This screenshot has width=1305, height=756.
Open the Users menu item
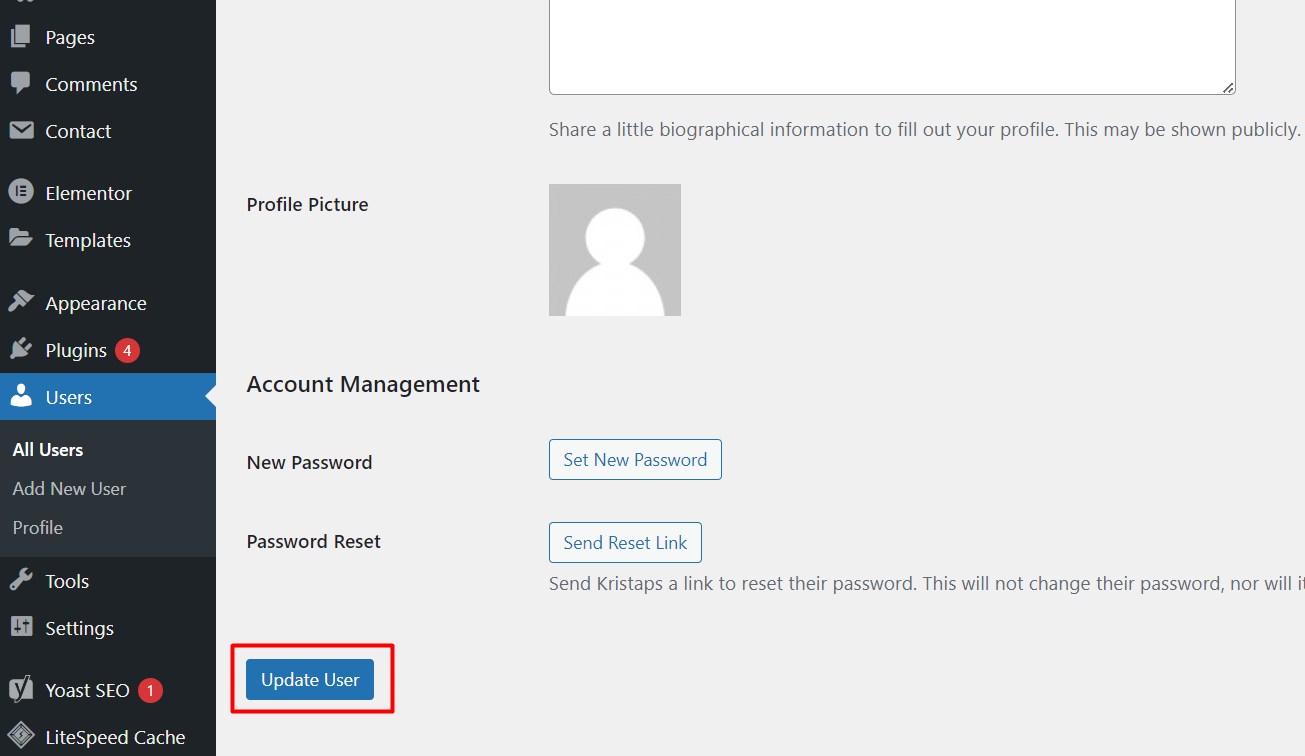click(x=69, y=397)
